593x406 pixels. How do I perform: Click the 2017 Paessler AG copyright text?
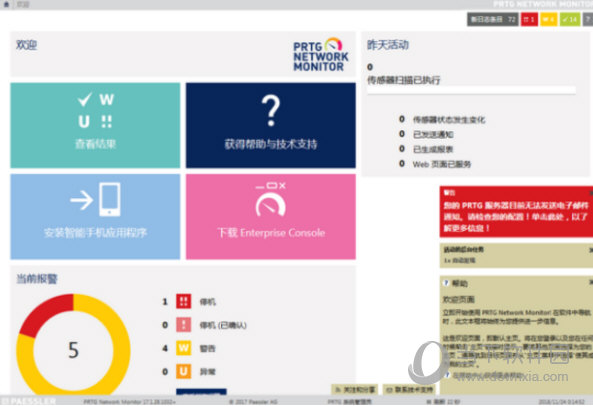coord(253,401)
